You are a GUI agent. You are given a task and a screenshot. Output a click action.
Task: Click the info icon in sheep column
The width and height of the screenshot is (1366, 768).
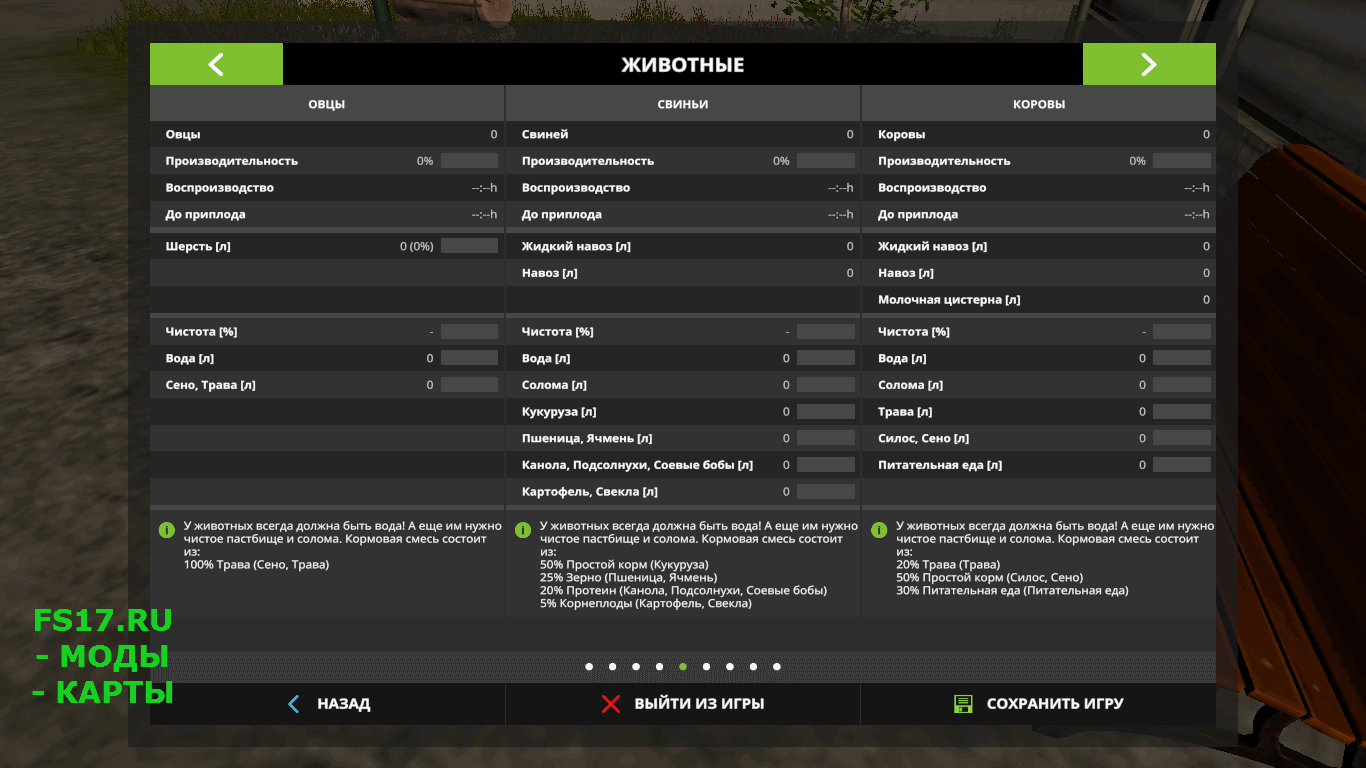pyautogui.click(x=167, y=529)
